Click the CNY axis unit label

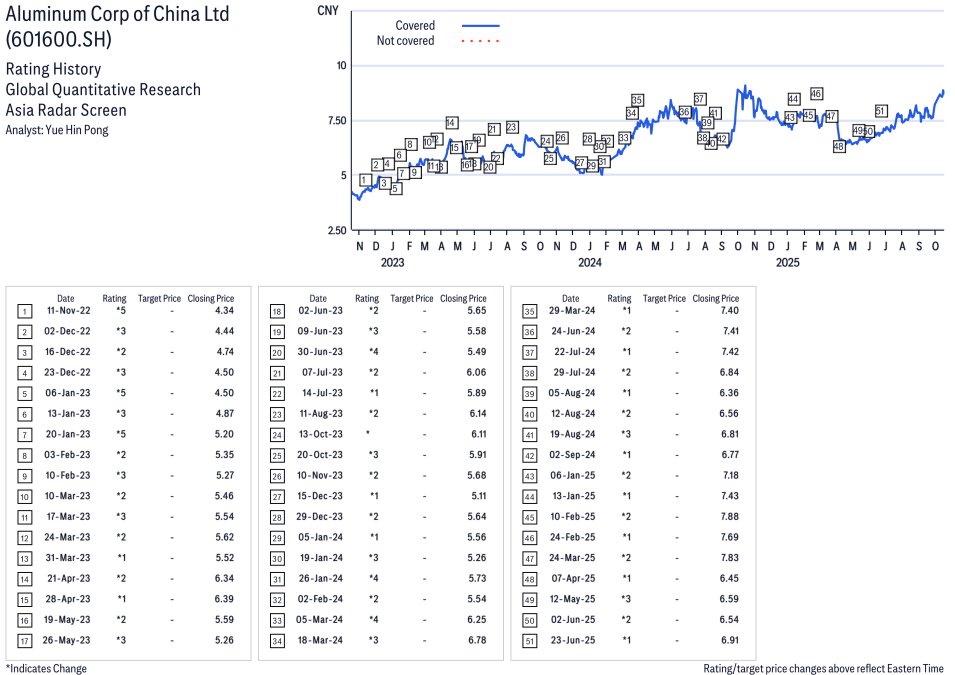pyautogui.click(x=327, y=11)
